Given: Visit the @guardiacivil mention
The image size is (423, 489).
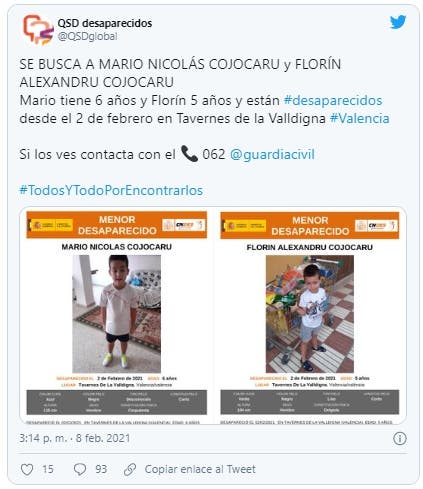Looking at the screenshot, I should pyautogui.click(x=272, y=154).
